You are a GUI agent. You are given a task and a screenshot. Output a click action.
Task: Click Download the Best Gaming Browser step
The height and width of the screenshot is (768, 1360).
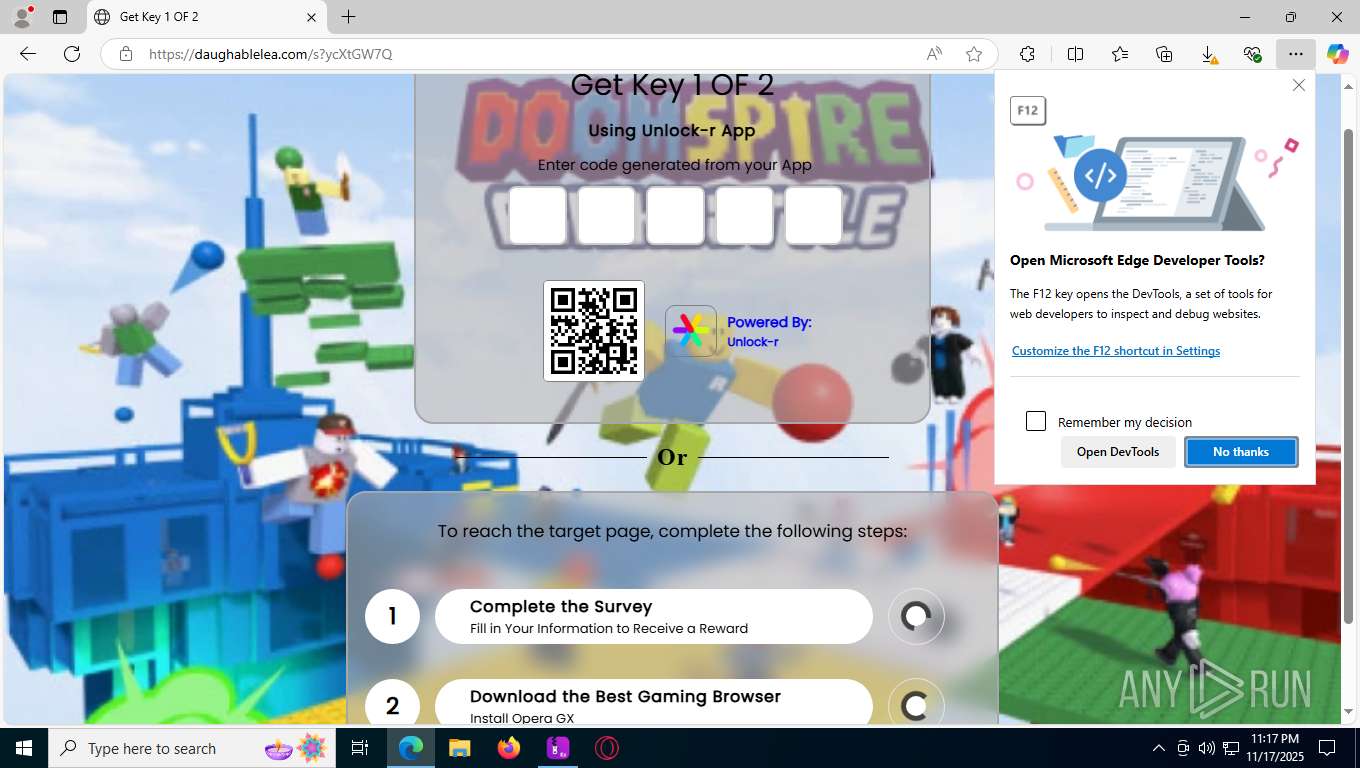click(x=654, y=702)
